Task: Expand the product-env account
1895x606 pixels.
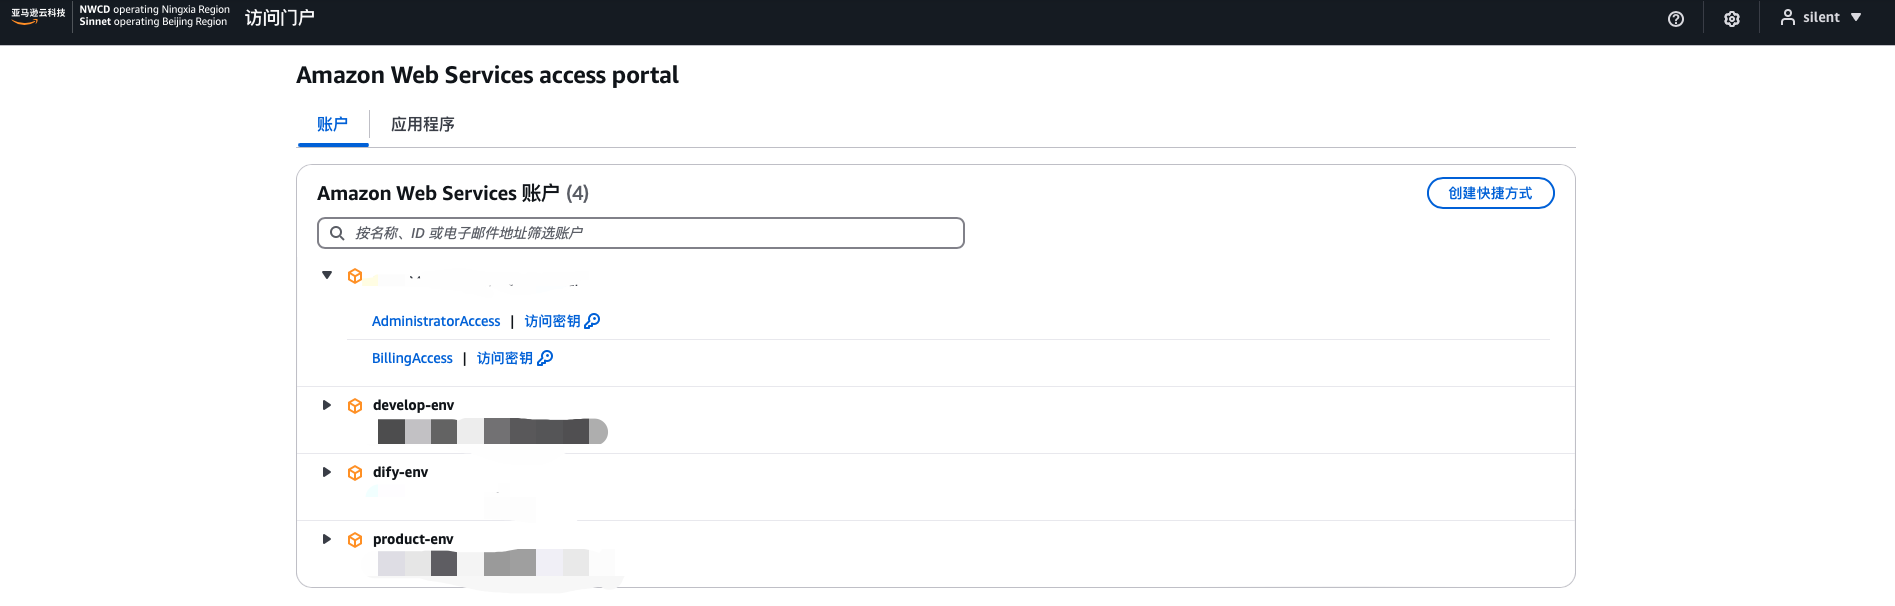Action: (x=327, y=539)
